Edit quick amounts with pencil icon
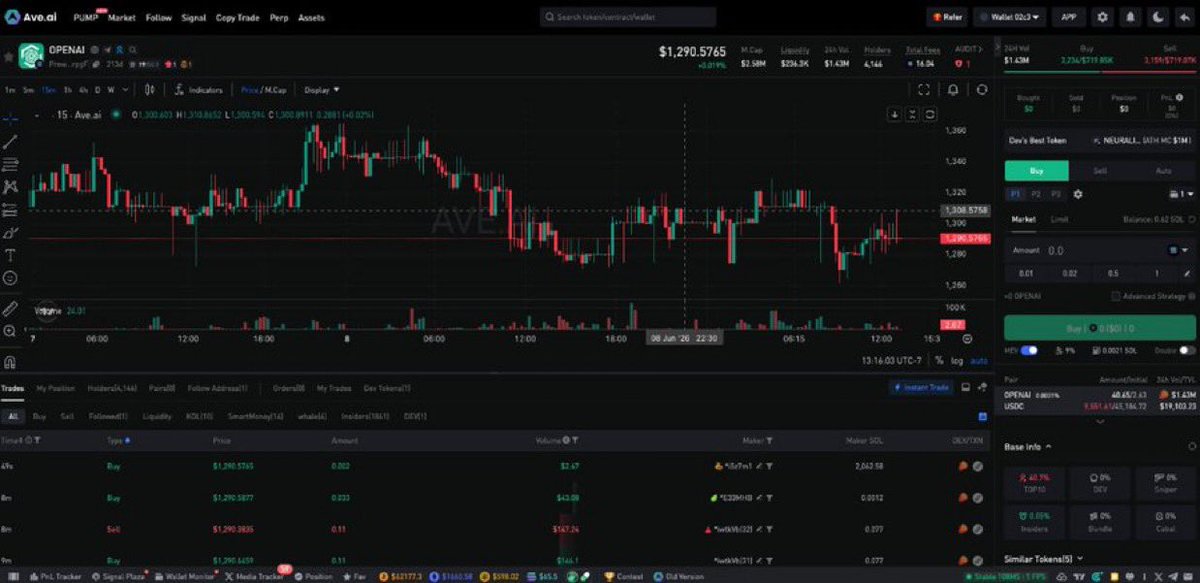This screenshot has width=1200, height=583. [x=1186, y=273]
